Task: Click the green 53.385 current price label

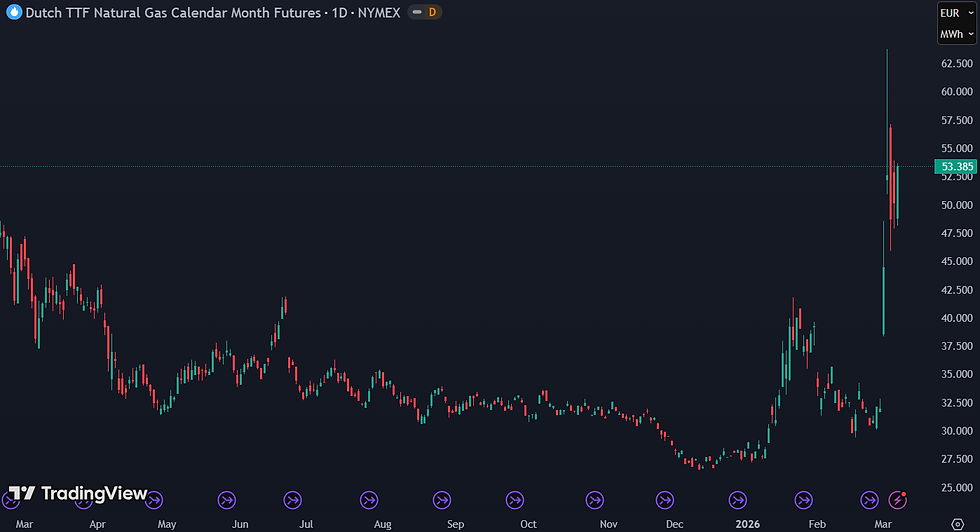Action: coord(956,166)
